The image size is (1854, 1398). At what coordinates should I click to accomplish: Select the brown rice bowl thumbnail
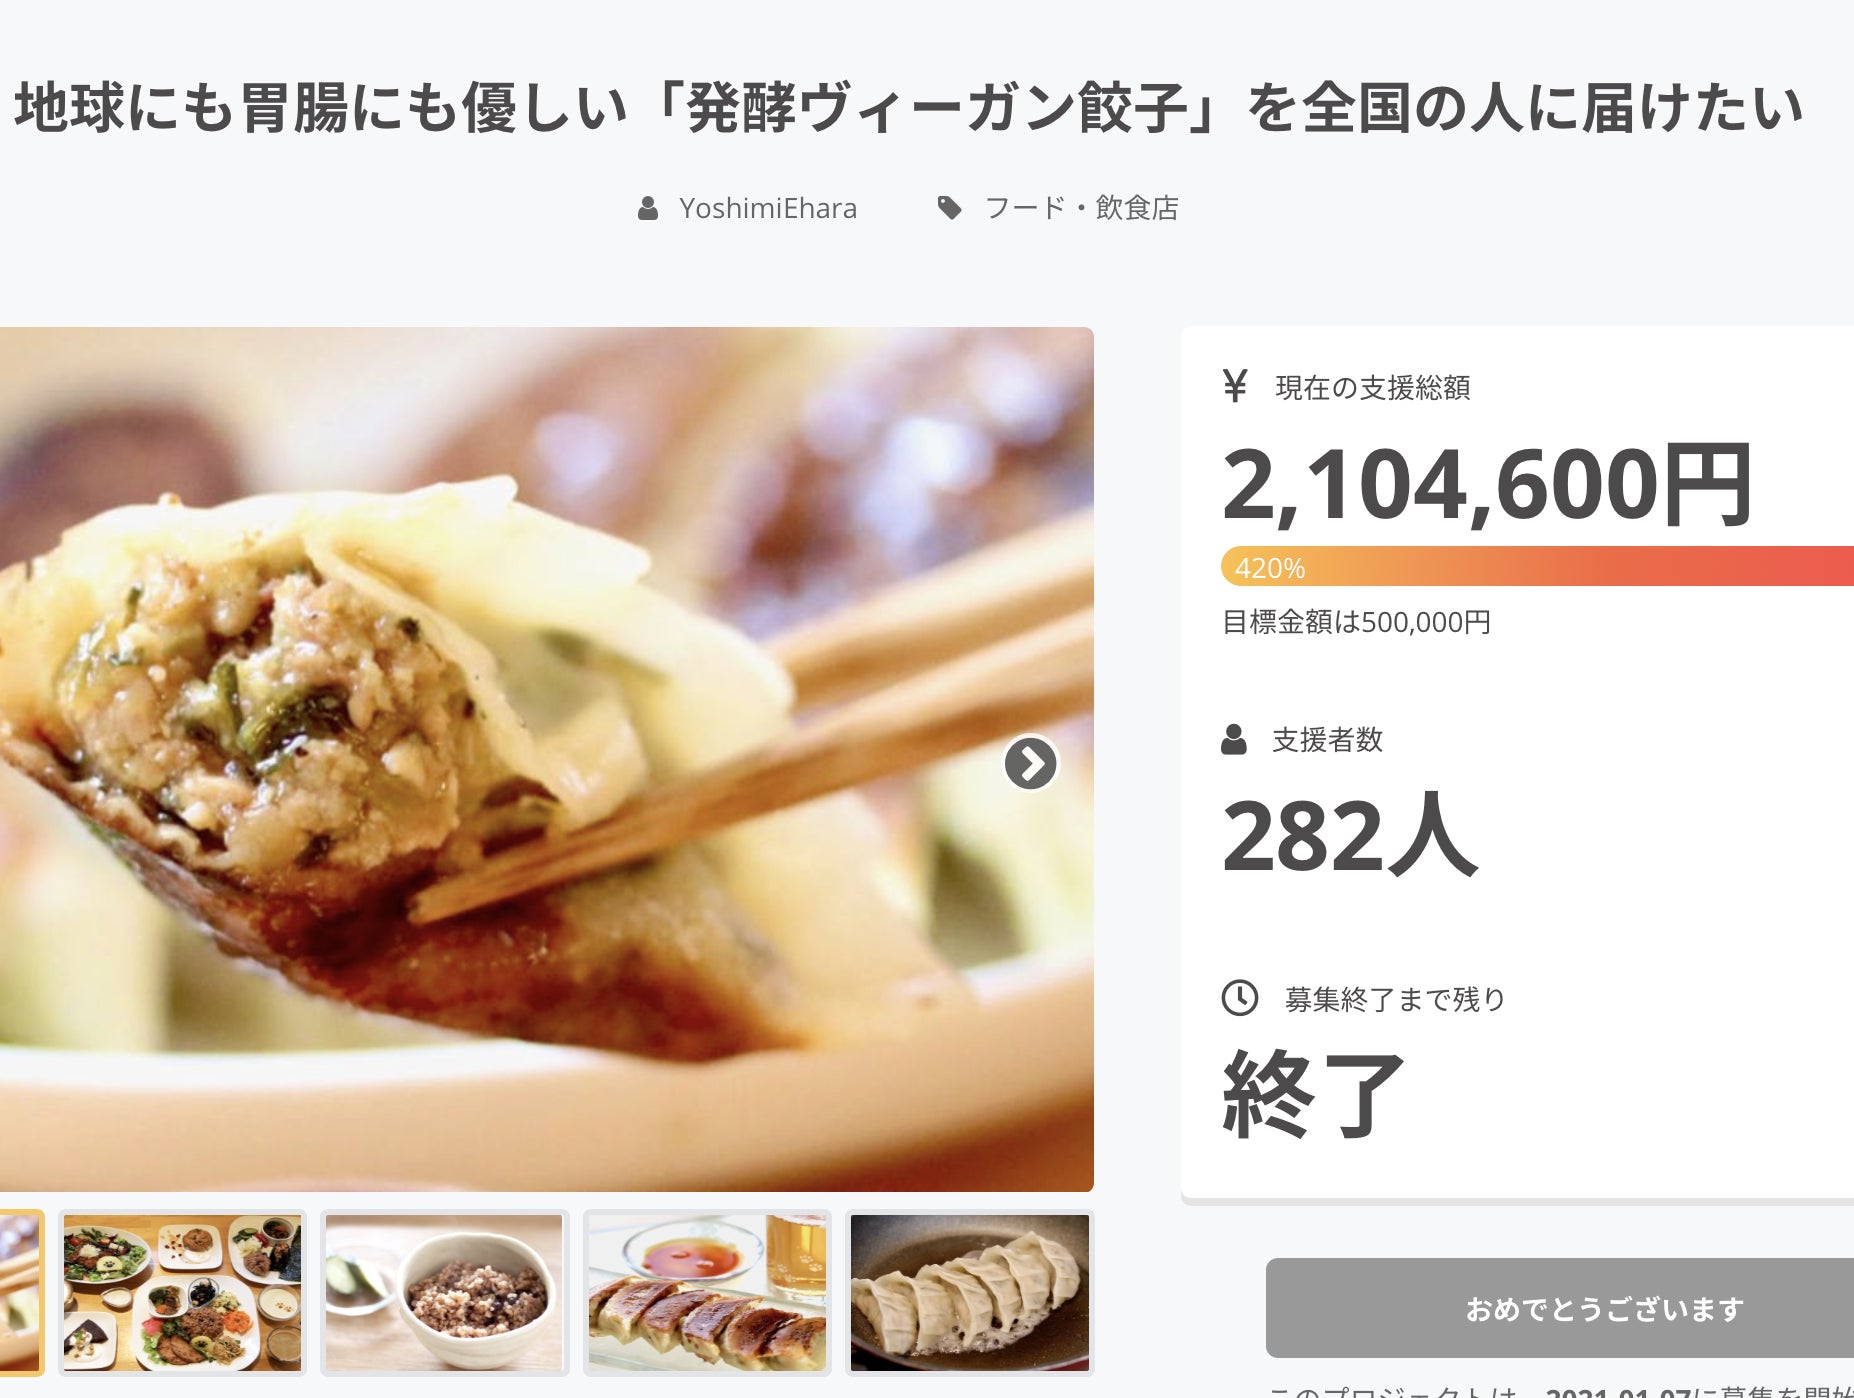444,1292
